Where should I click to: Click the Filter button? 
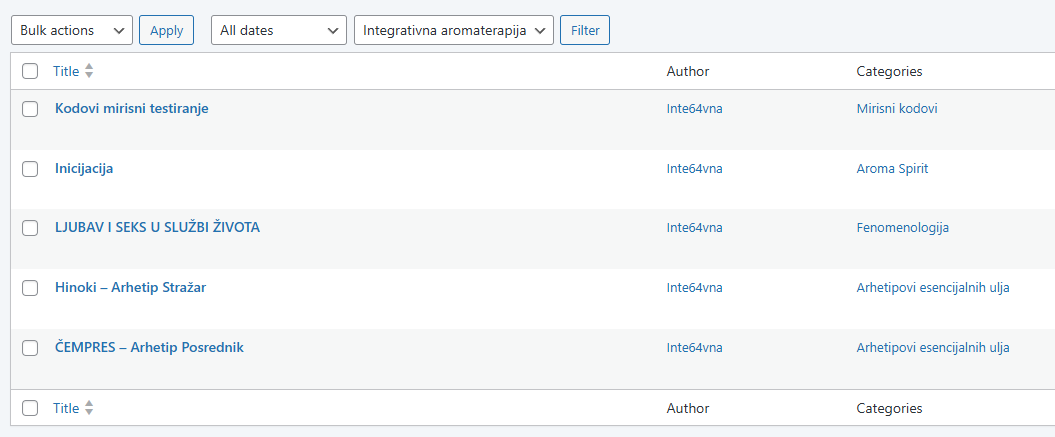tap(585, 30)
